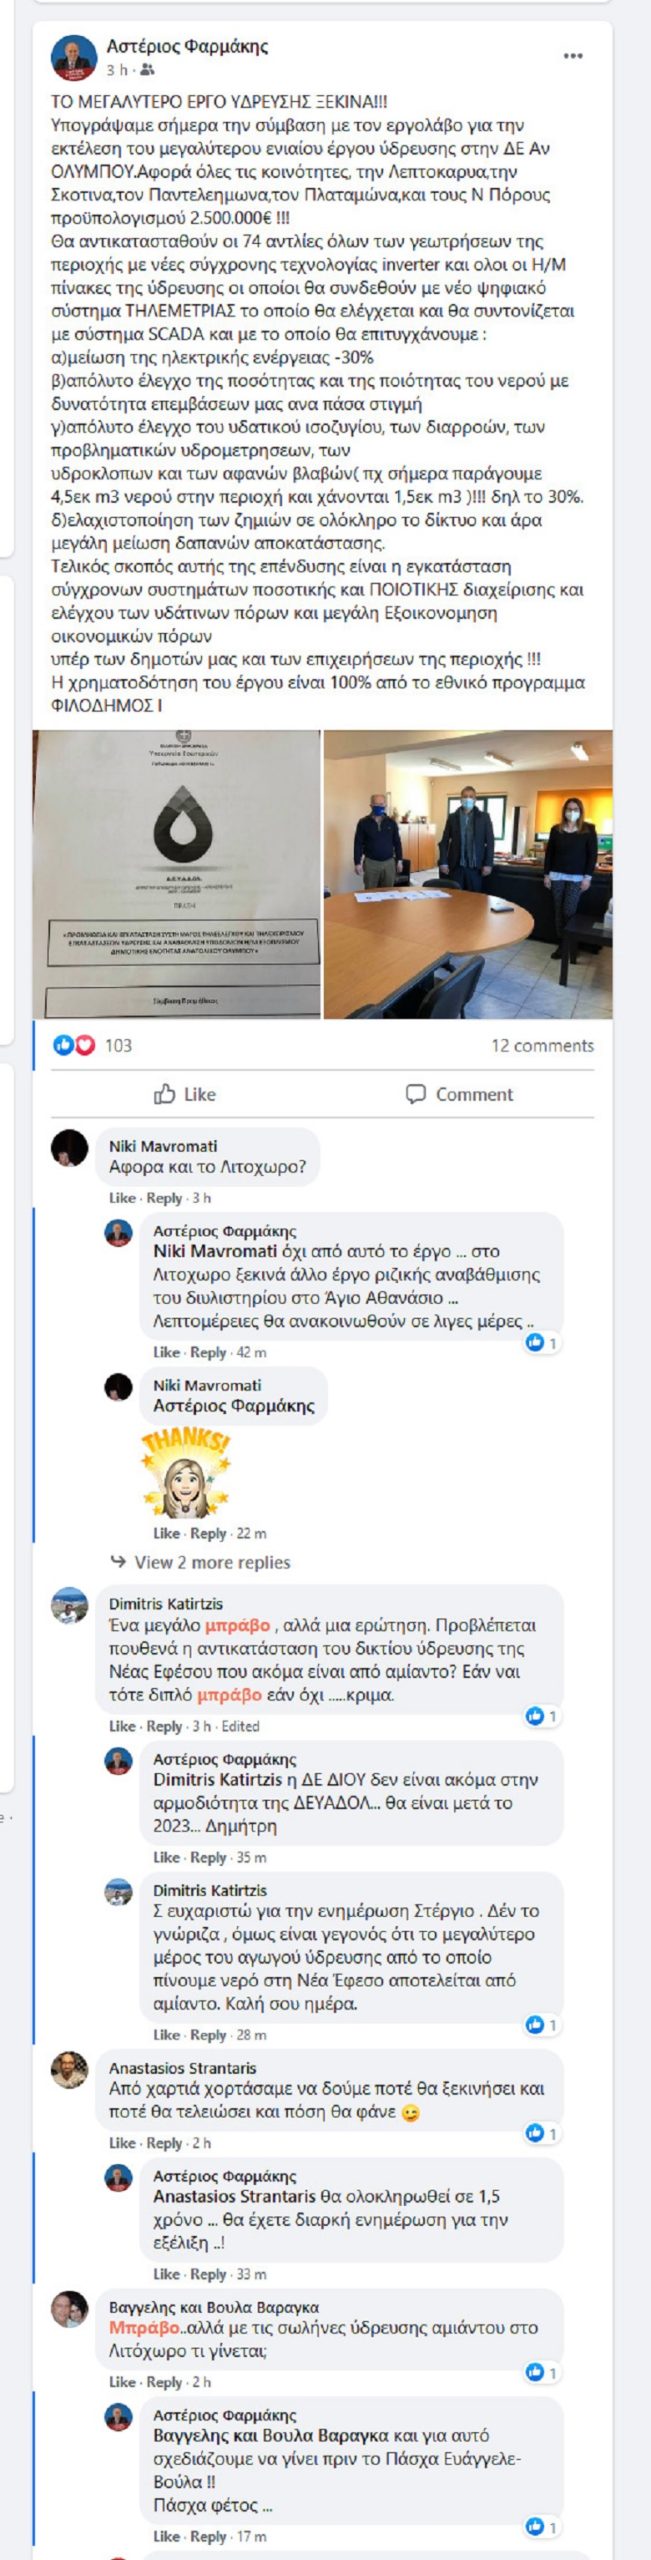Open post options three-dot menu
The height and width of the screenshot is (2560, 651).
coord(573,56)
